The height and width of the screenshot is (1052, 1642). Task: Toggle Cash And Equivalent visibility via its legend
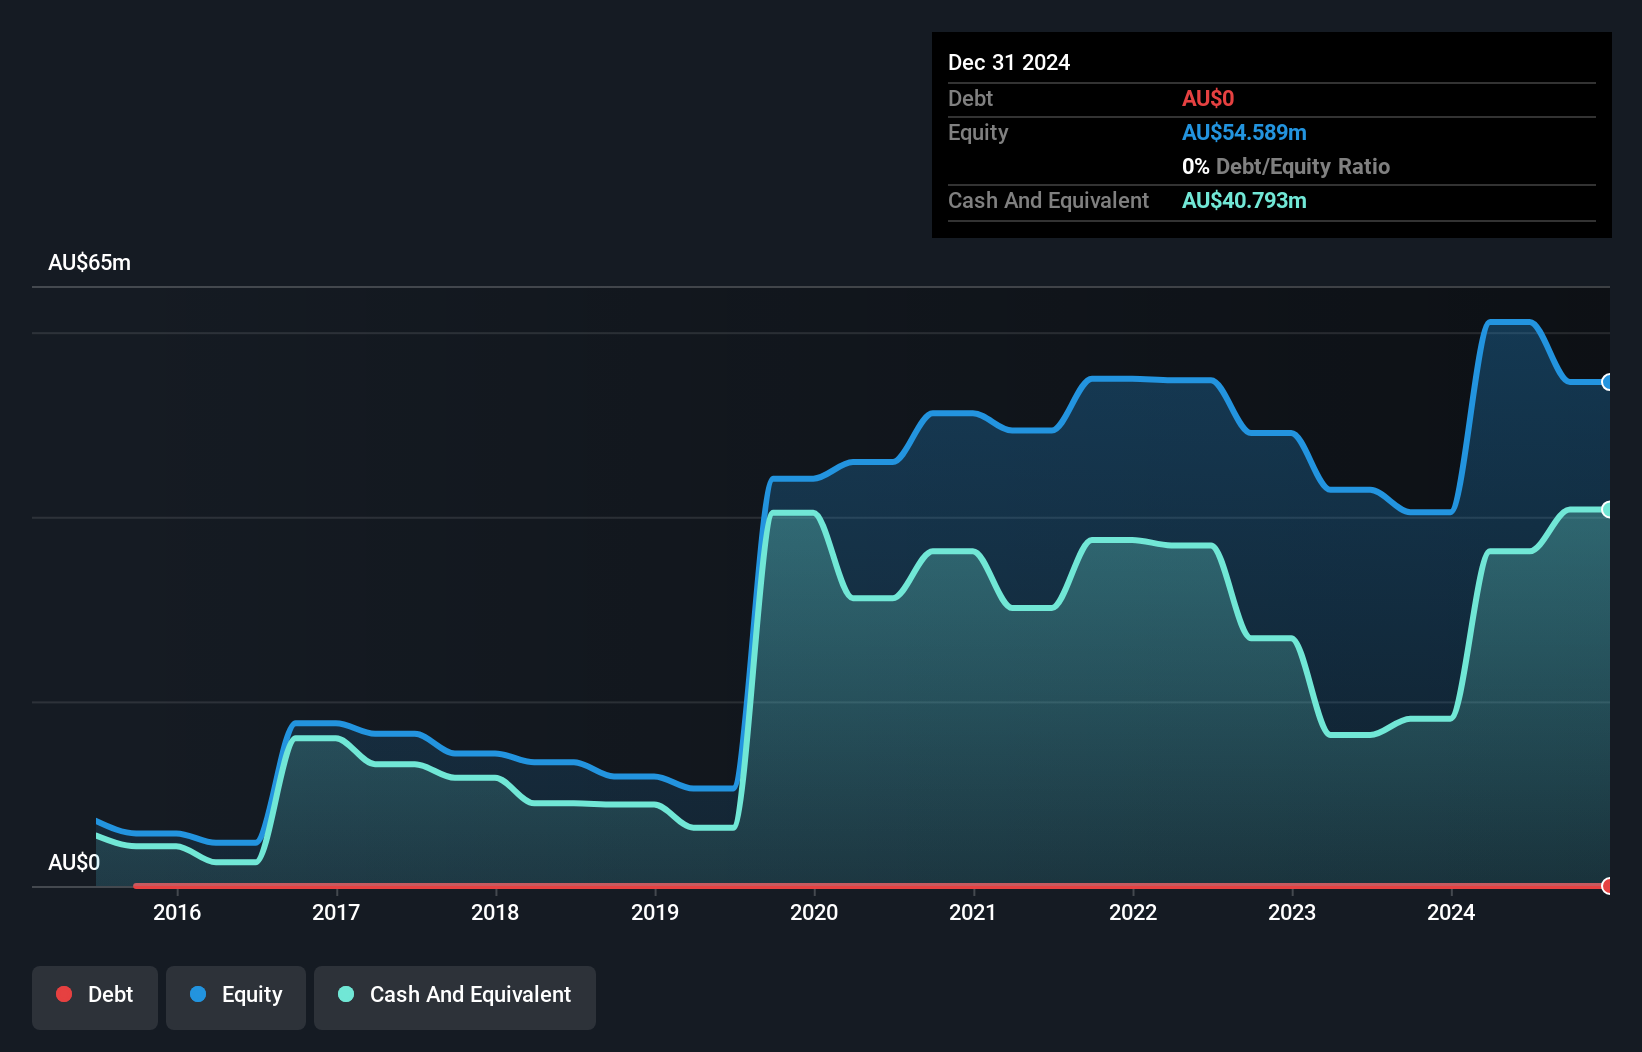coord(454,996)
